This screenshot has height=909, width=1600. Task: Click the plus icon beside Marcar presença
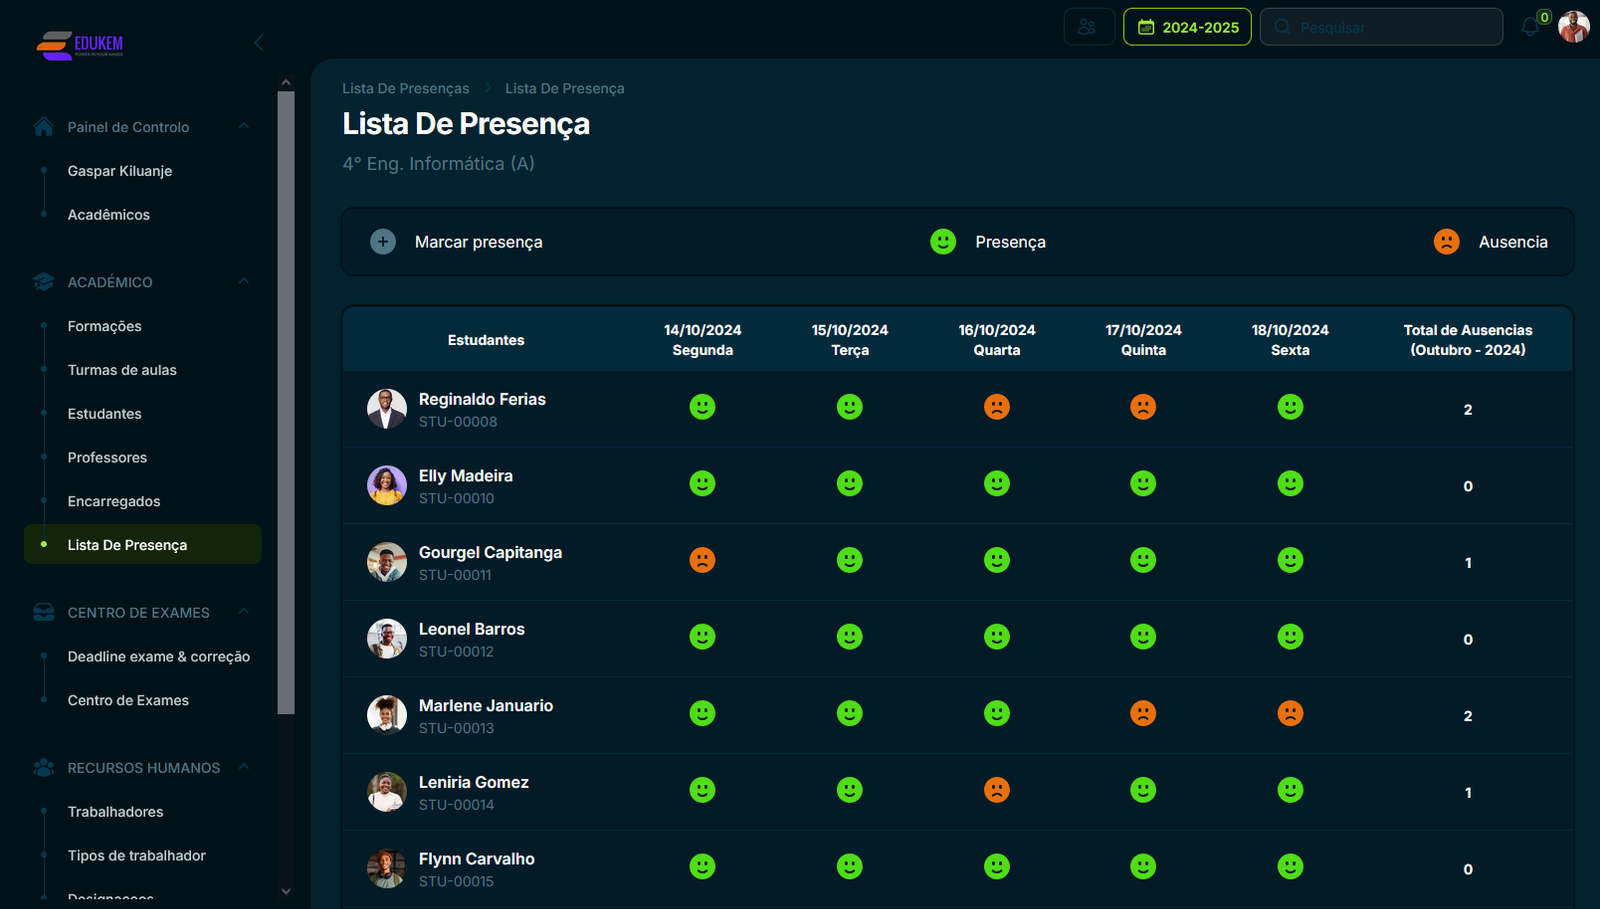click(383, 242)
